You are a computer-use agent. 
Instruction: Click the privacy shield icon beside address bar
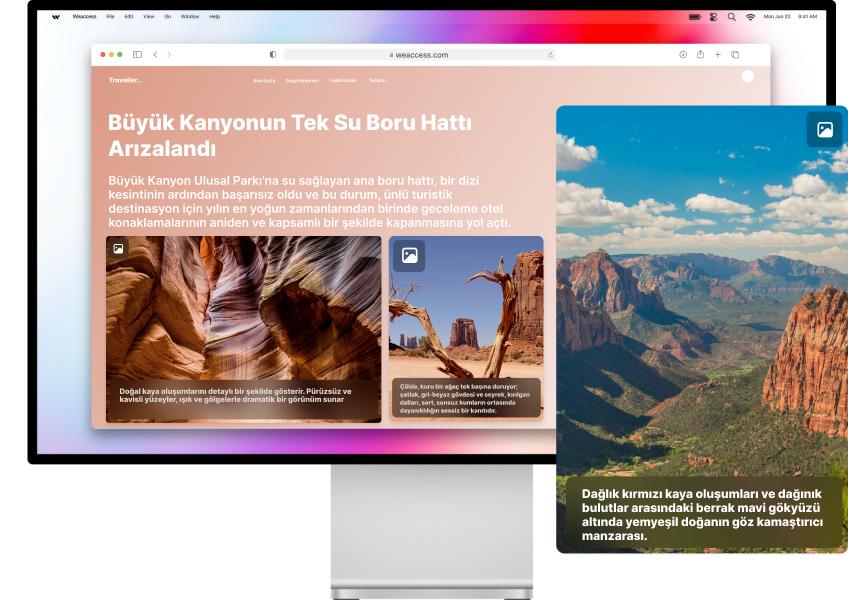click(x=273, y=55)
